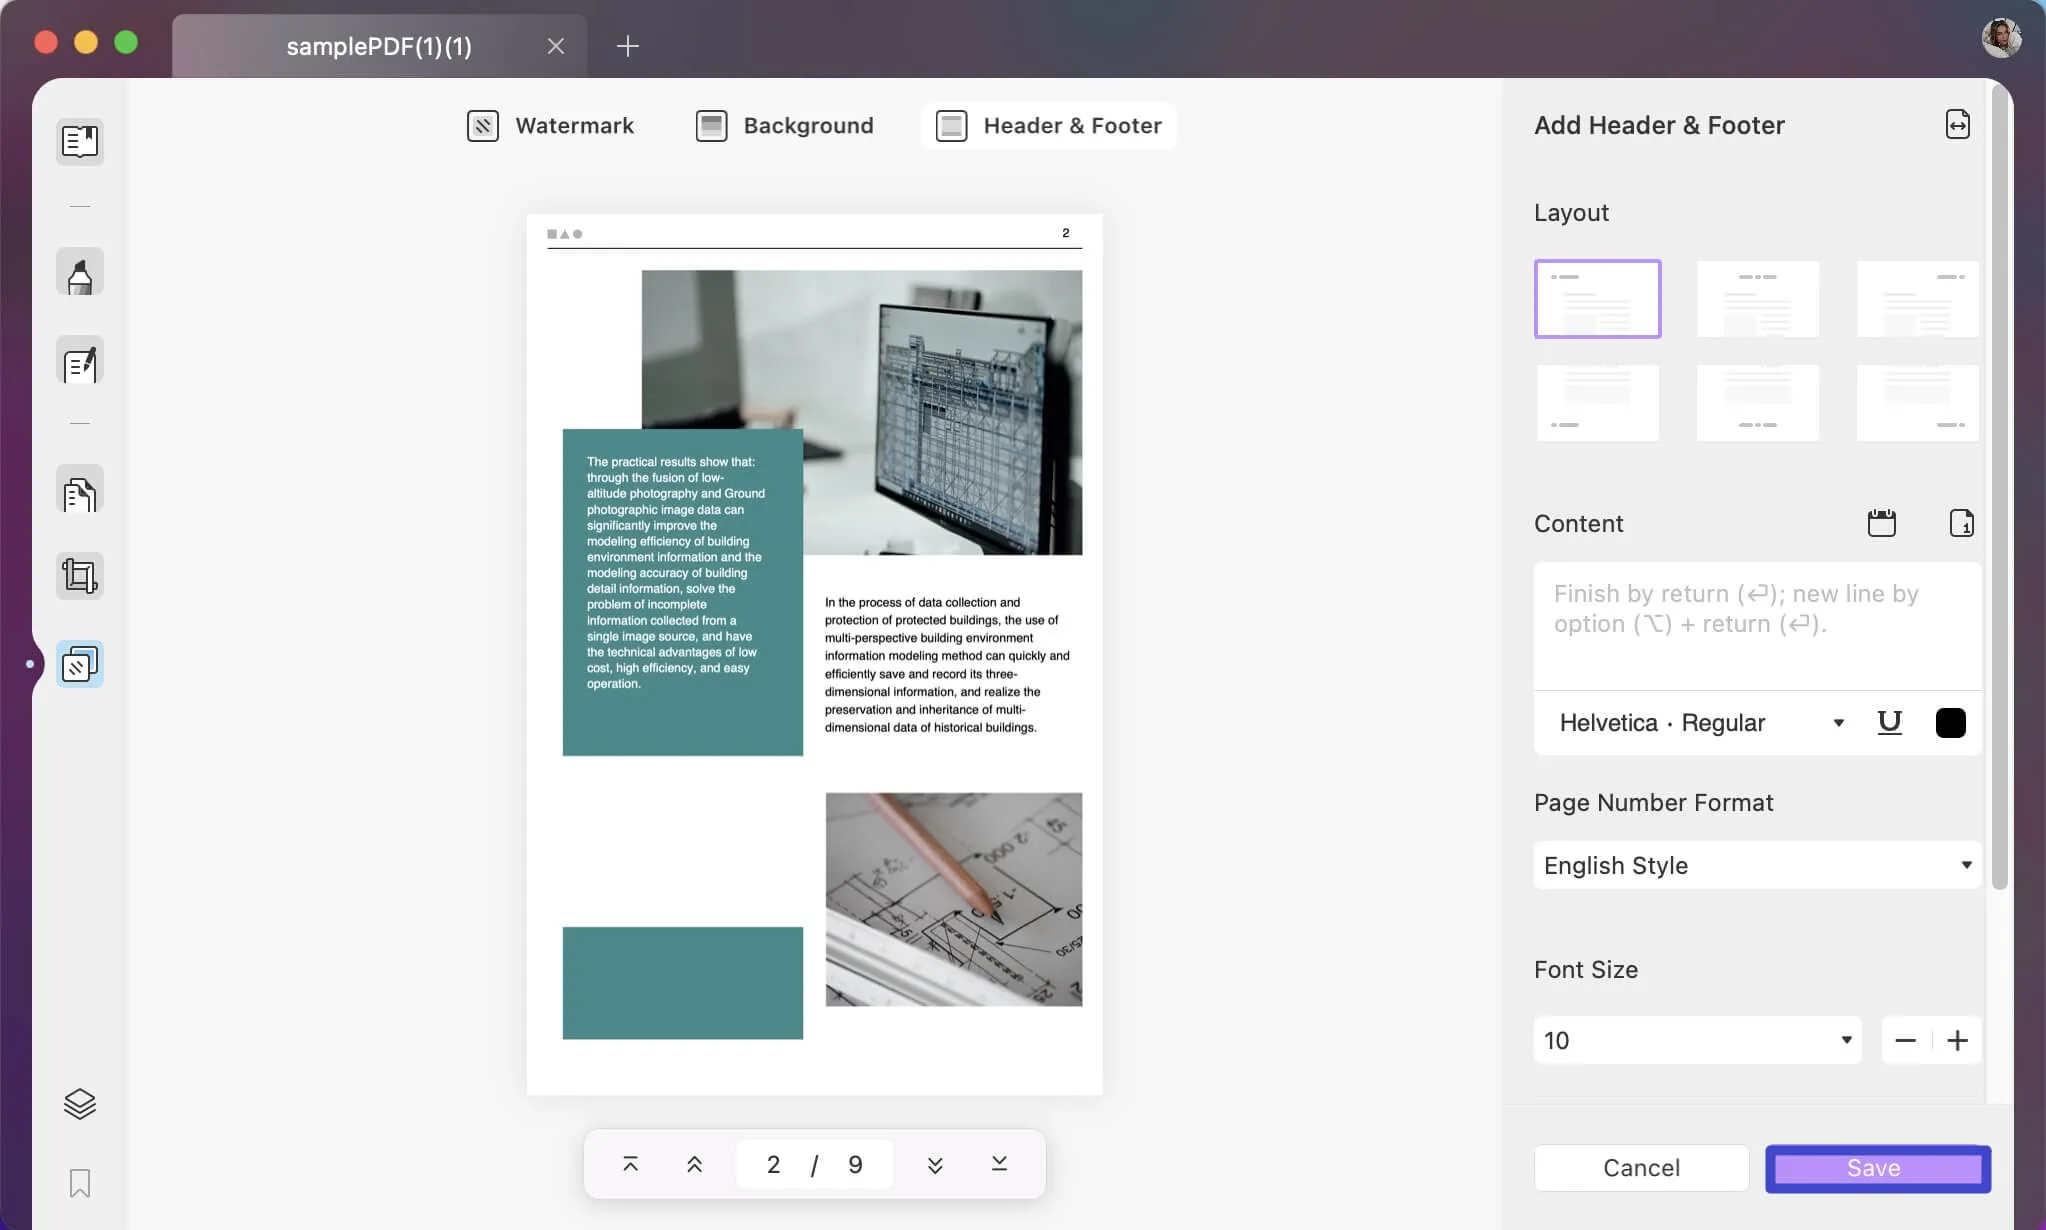Image resolution: width=2046 pixels, height=1230 pixels.
Task: Open the black text color swatch
Action: [x=1950, y=722]
